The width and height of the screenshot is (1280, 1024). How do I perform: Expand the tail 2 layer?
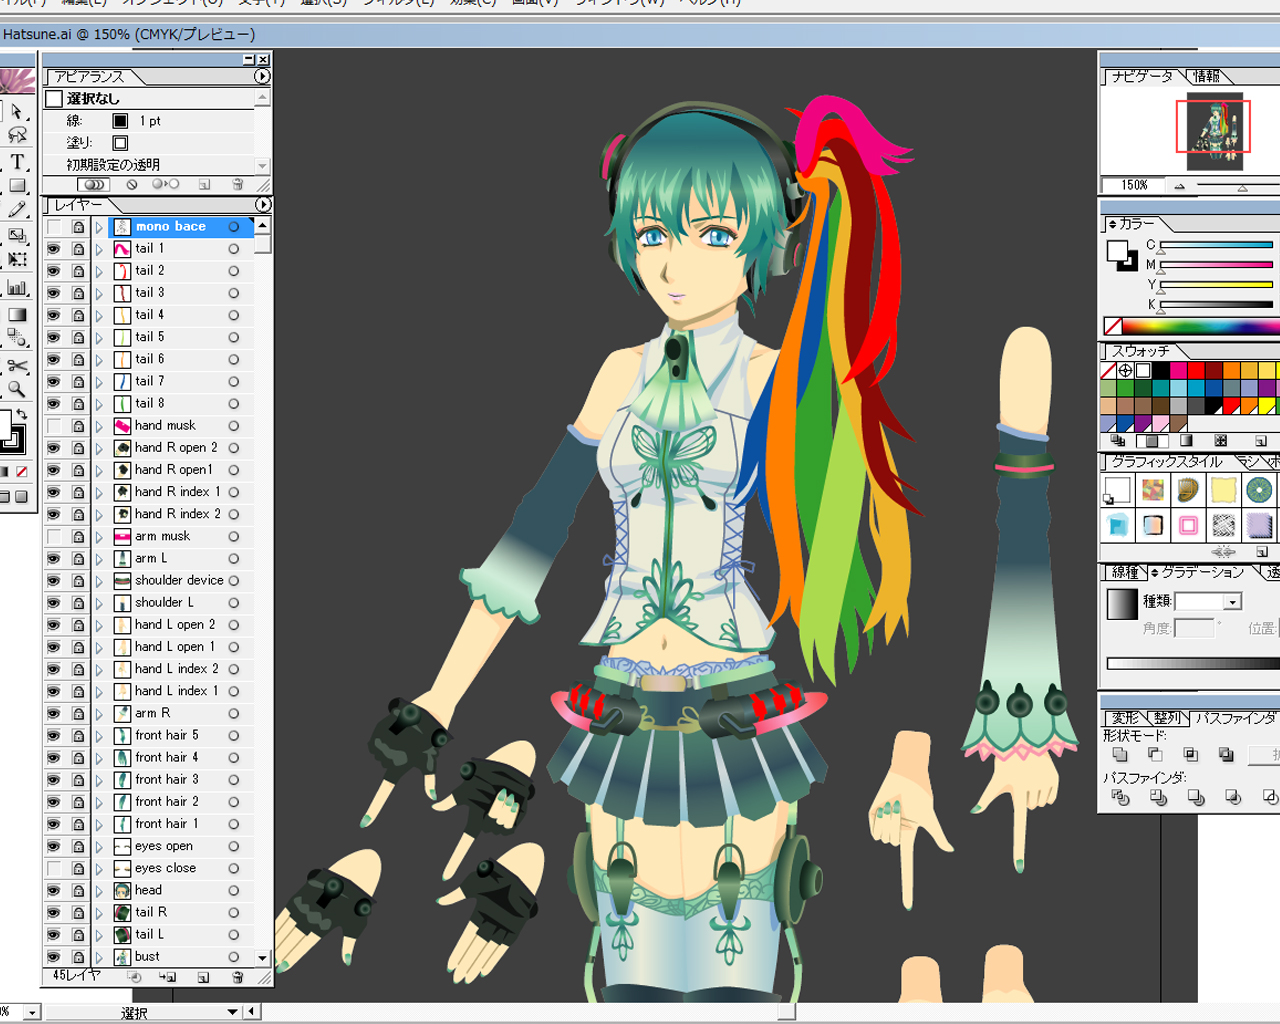[x=100, y=271]
